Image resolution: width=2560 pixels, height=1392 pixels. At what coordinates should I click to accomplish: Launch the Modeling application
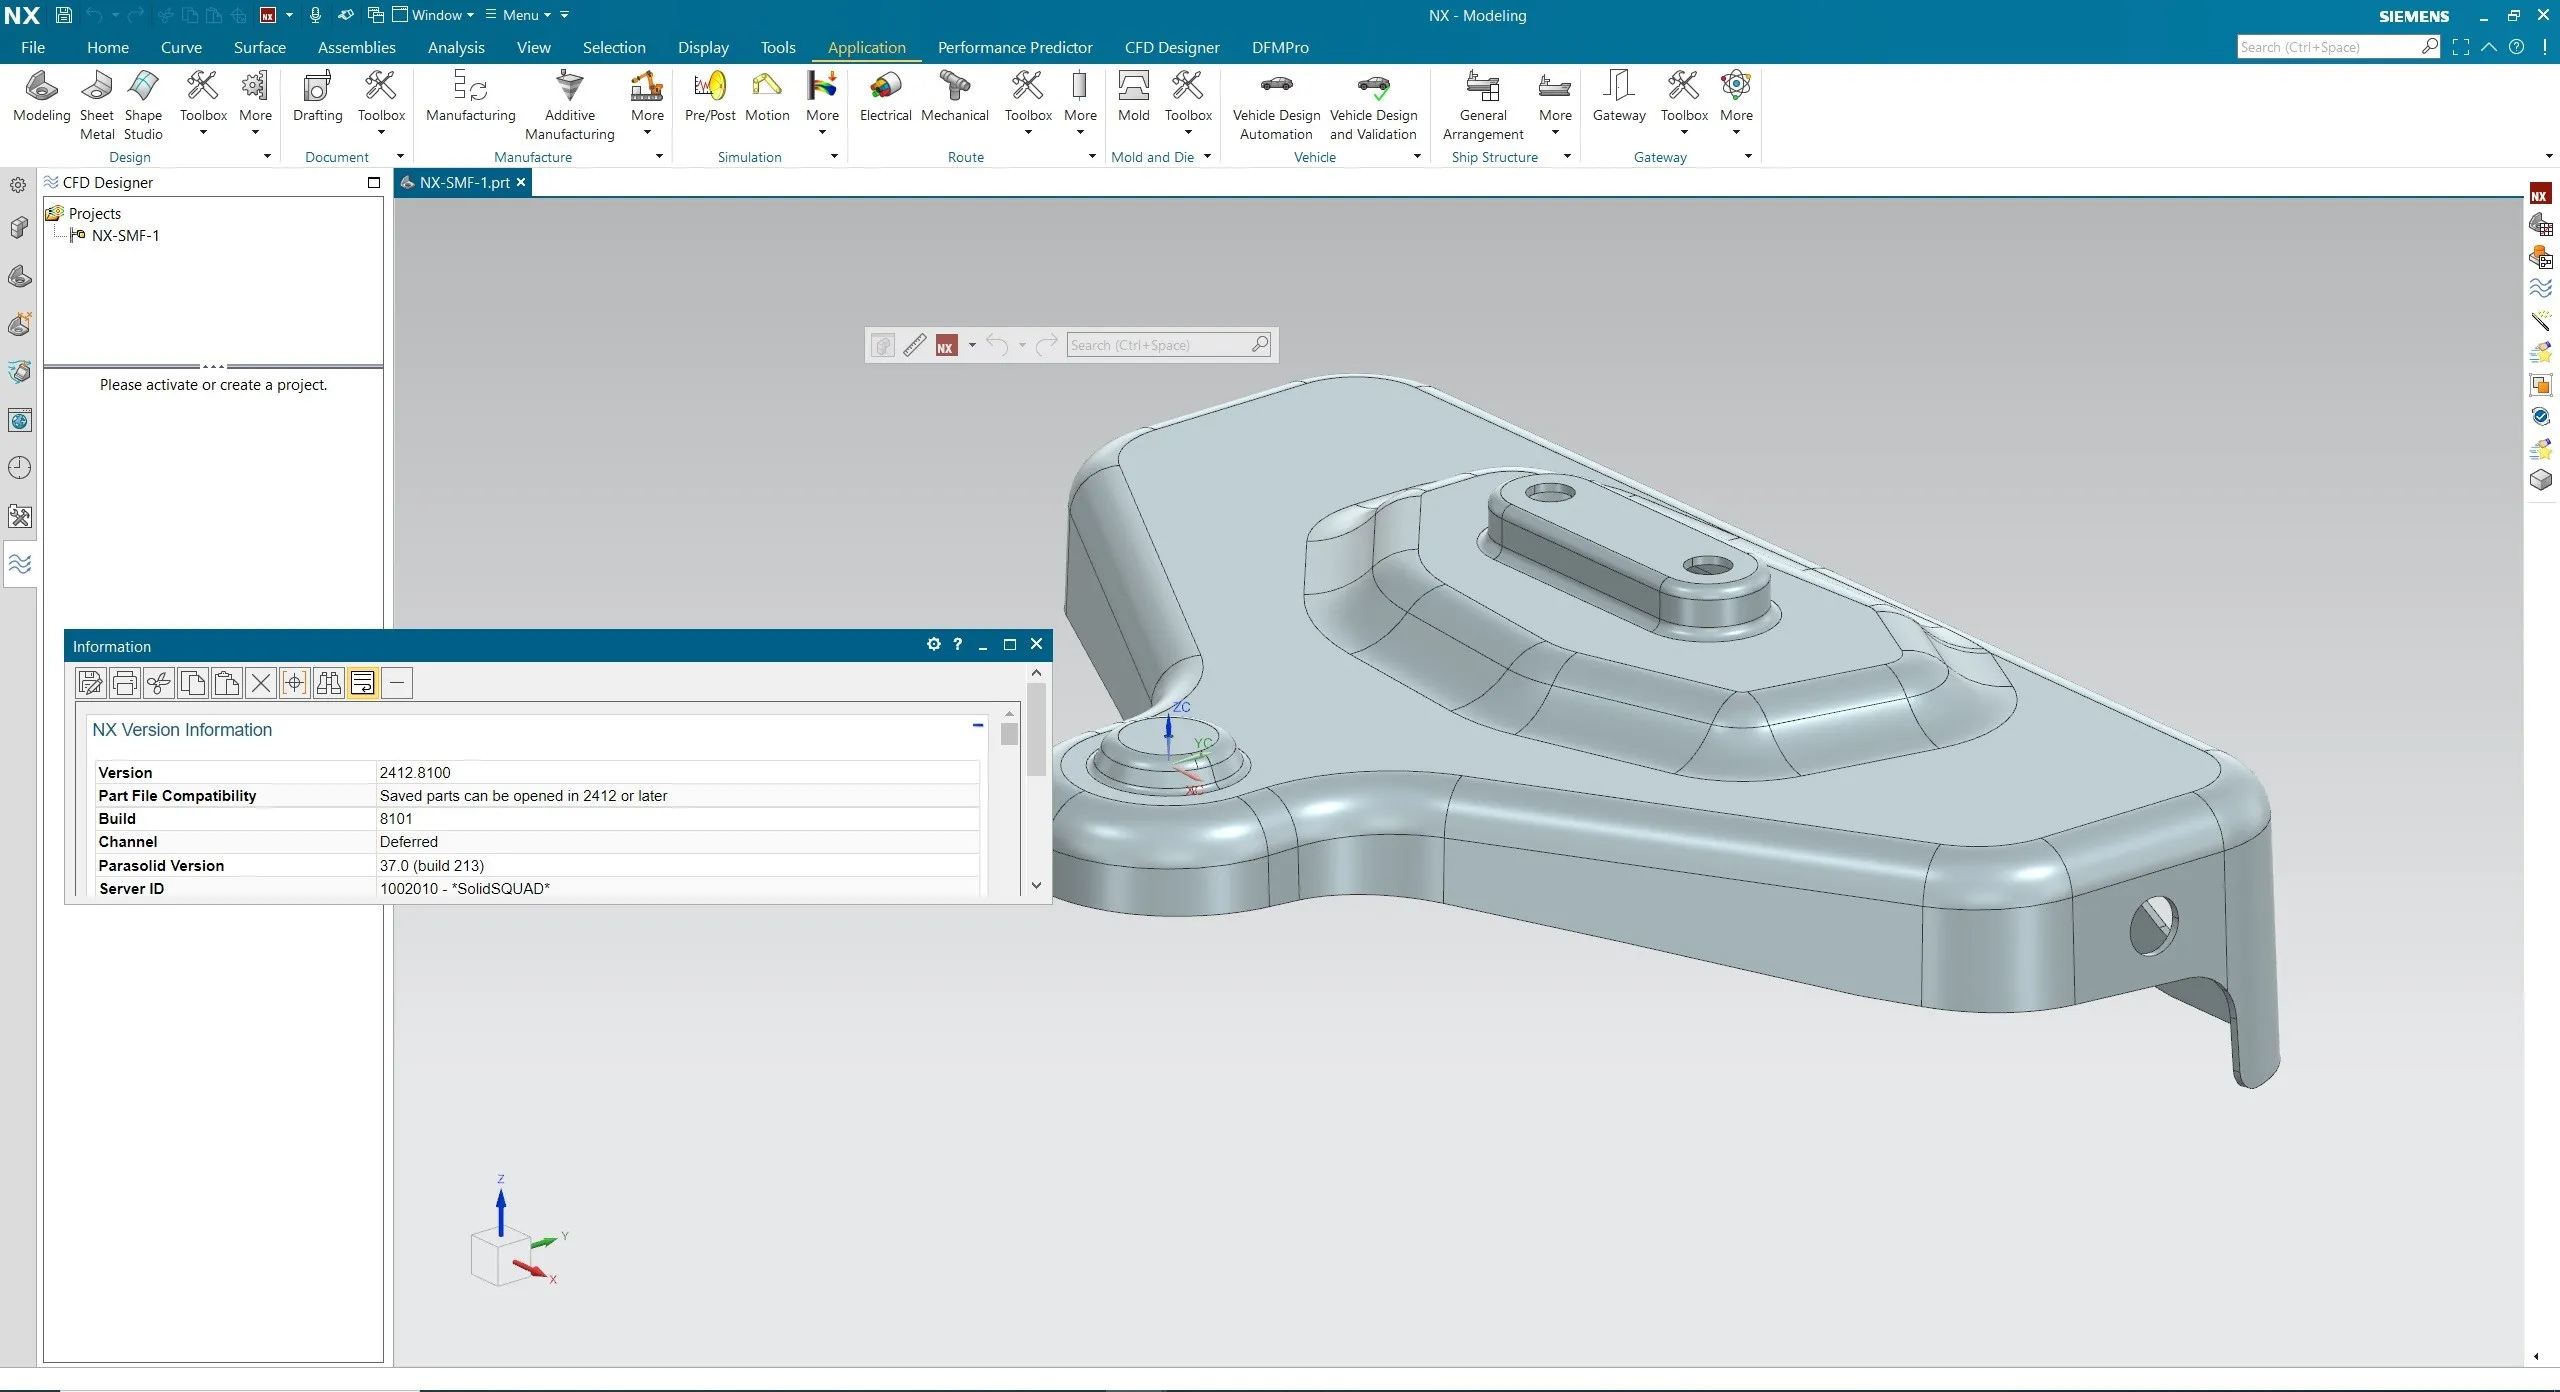pos(41,97)
